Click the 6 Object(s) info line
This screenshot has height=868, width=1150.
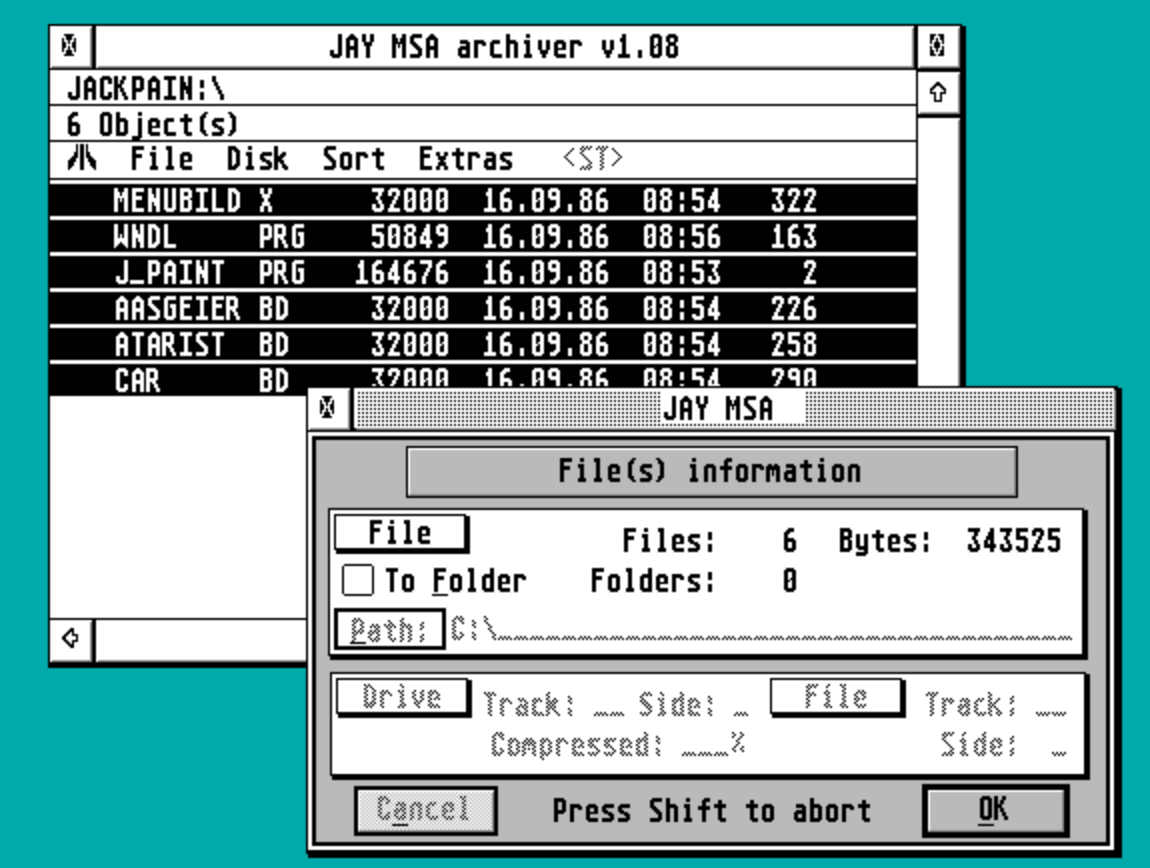pos(483,124)
